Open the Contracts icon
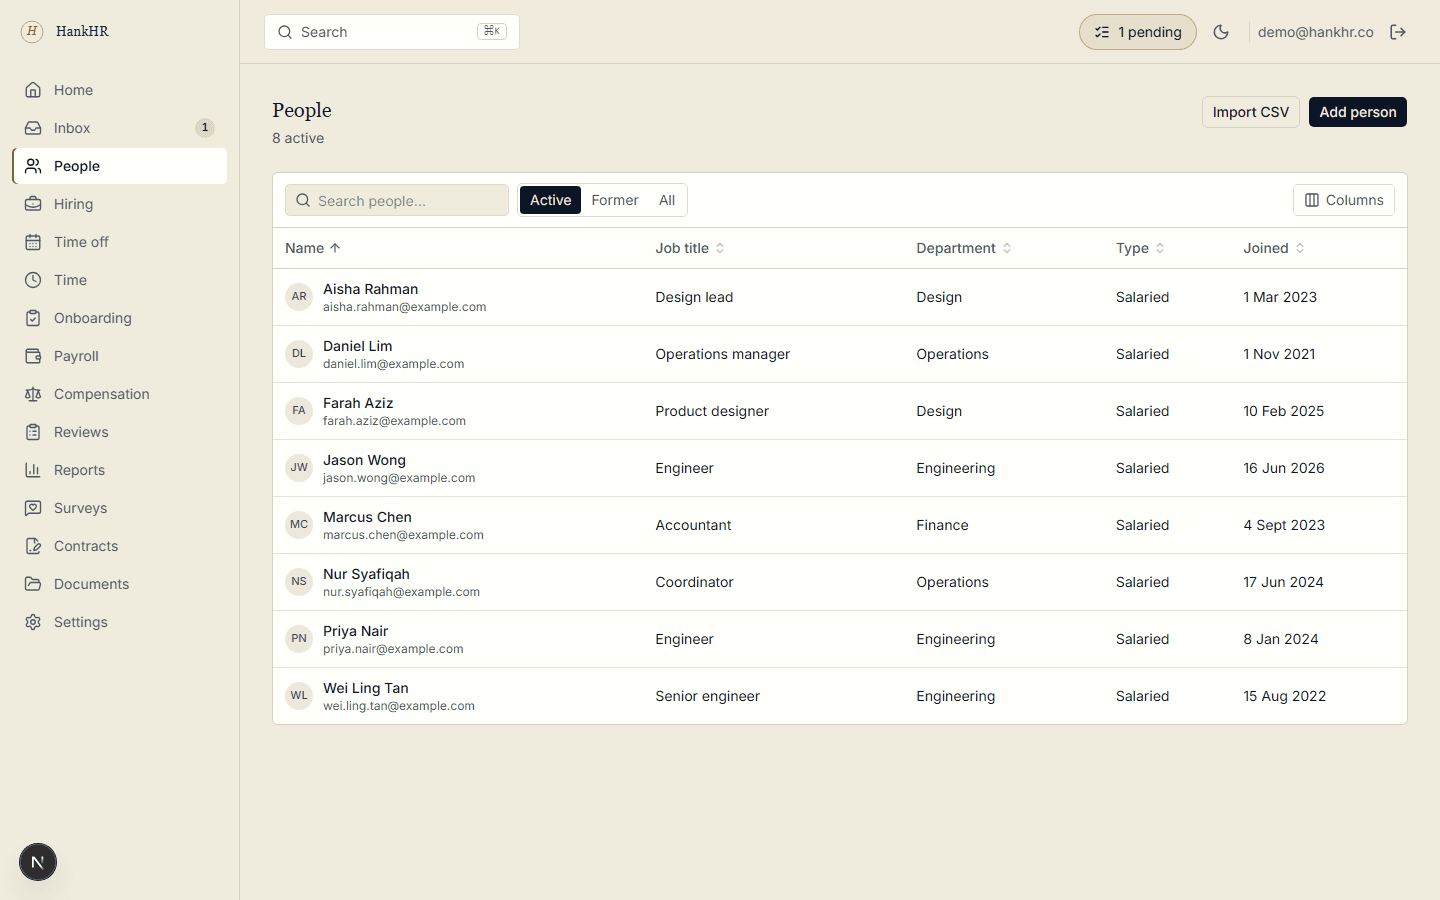1440x900 pixels. [33, 546]
